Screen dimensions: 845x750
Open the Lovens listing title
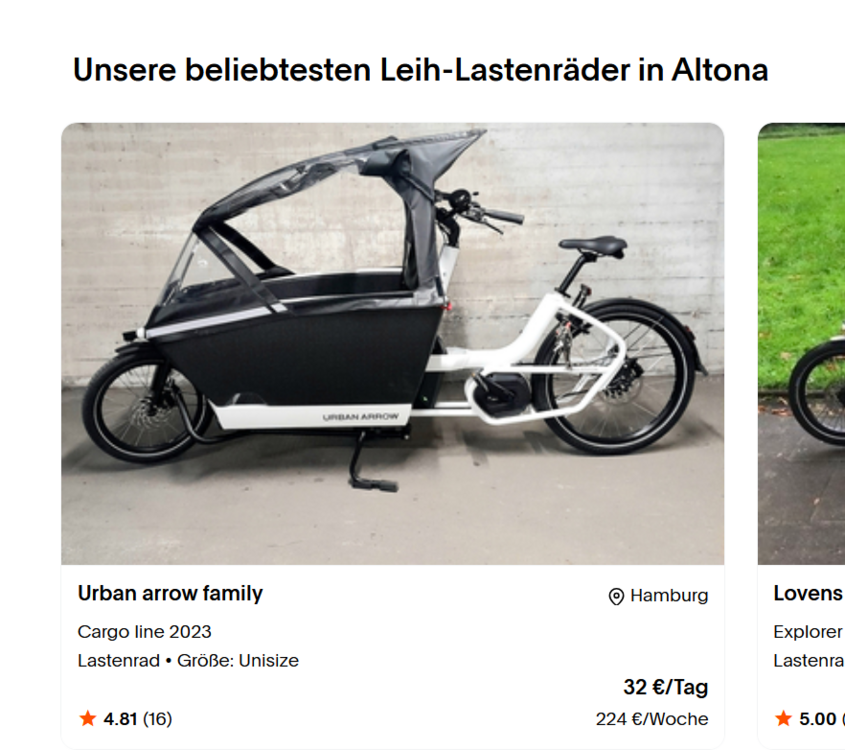(808, 593)
